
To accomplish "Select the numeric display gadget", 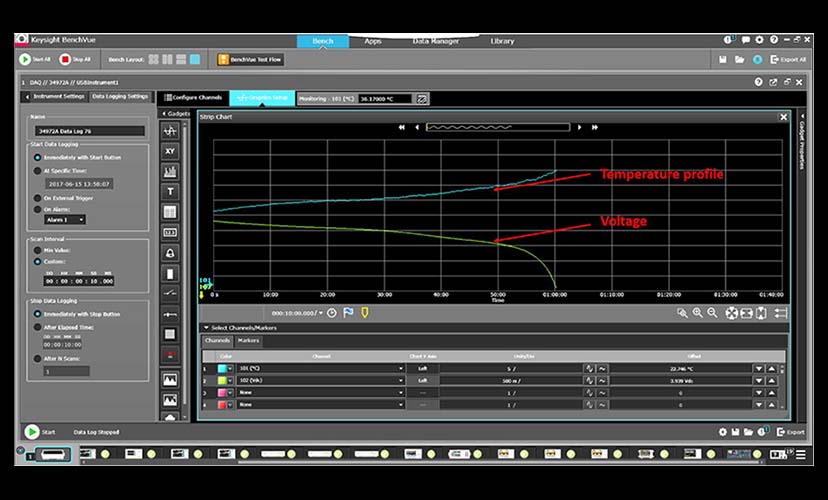I will coord(170,232).
